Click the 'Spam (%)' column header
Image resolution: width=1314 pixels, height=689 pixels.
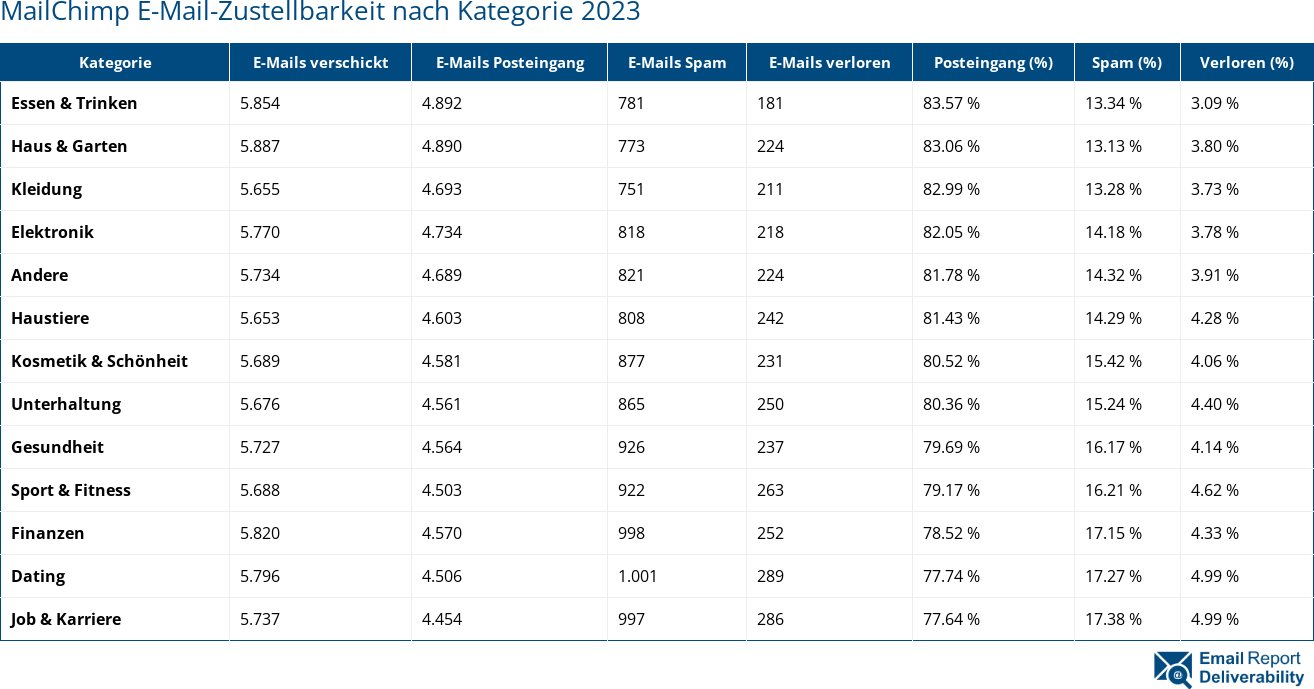[x=1127, y=62]
